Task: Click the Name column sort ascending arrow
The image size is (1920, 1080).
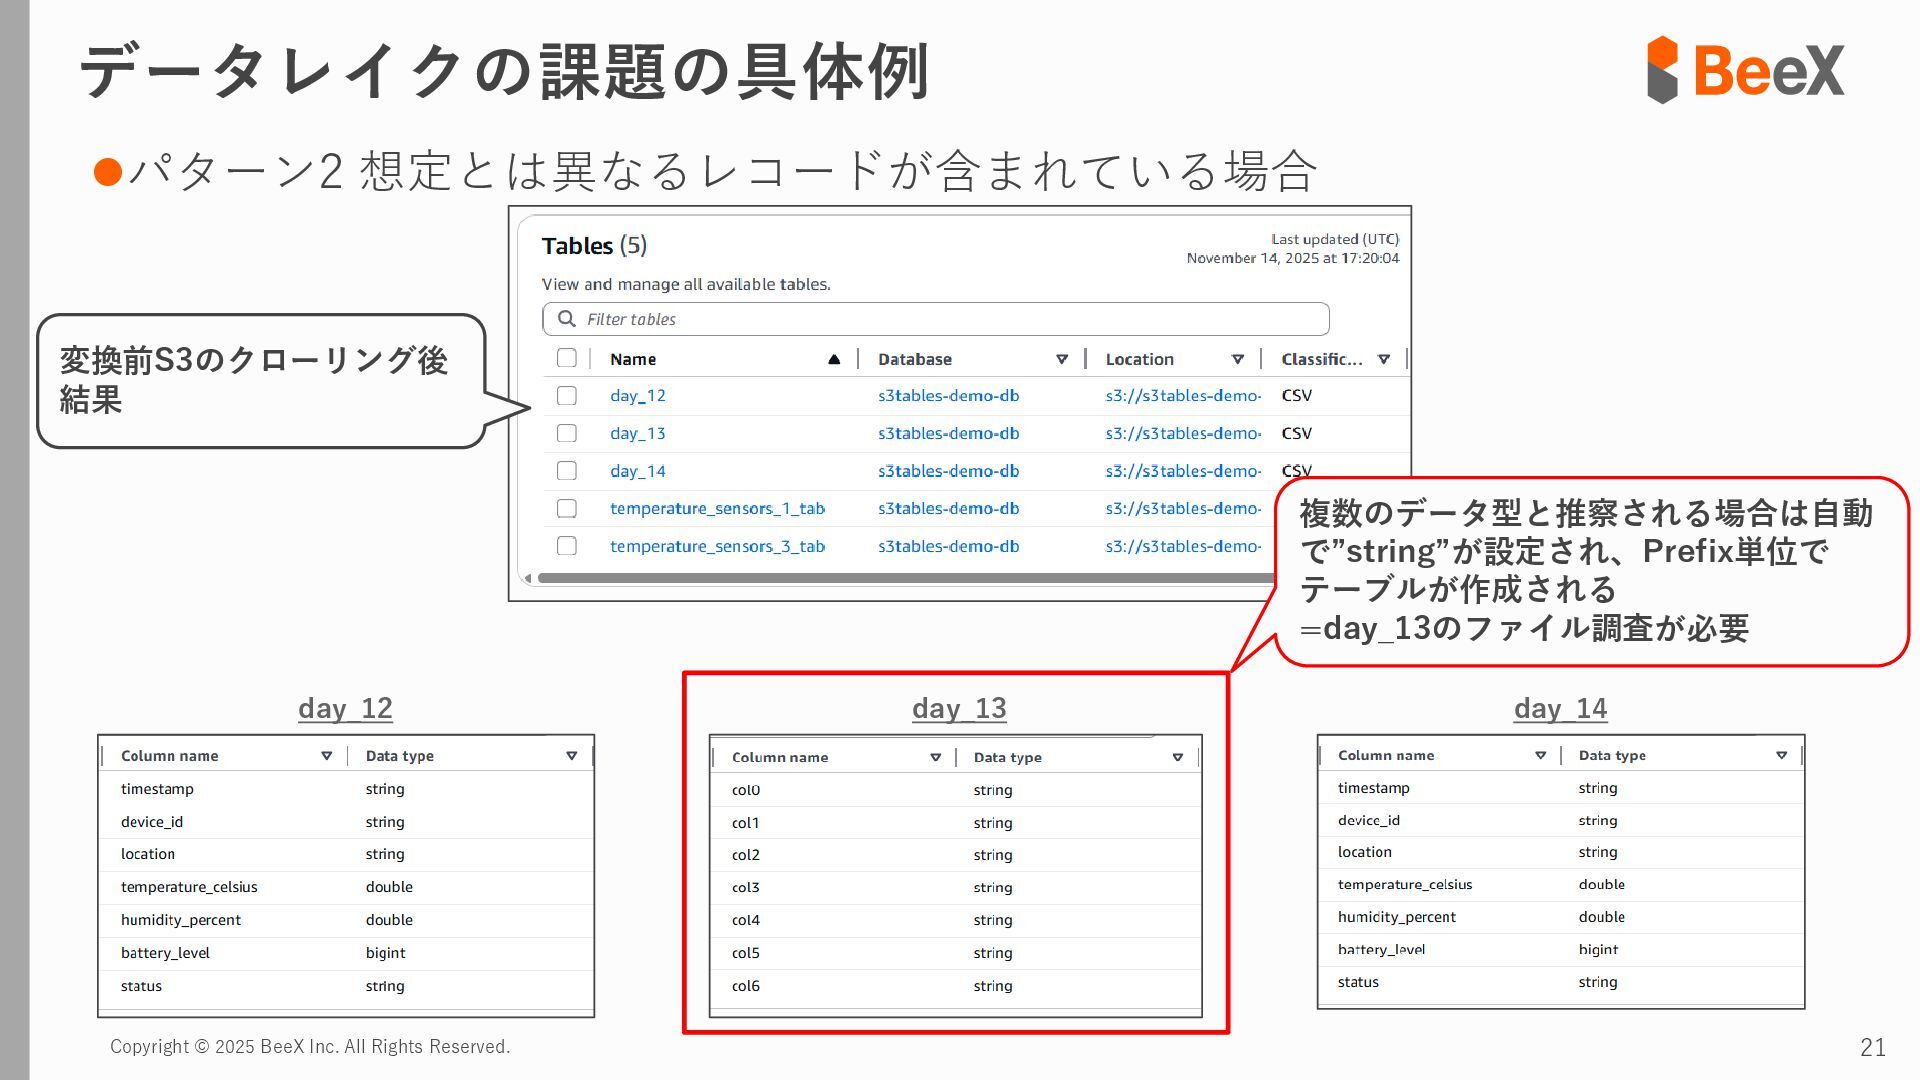Action: [834, 359]
